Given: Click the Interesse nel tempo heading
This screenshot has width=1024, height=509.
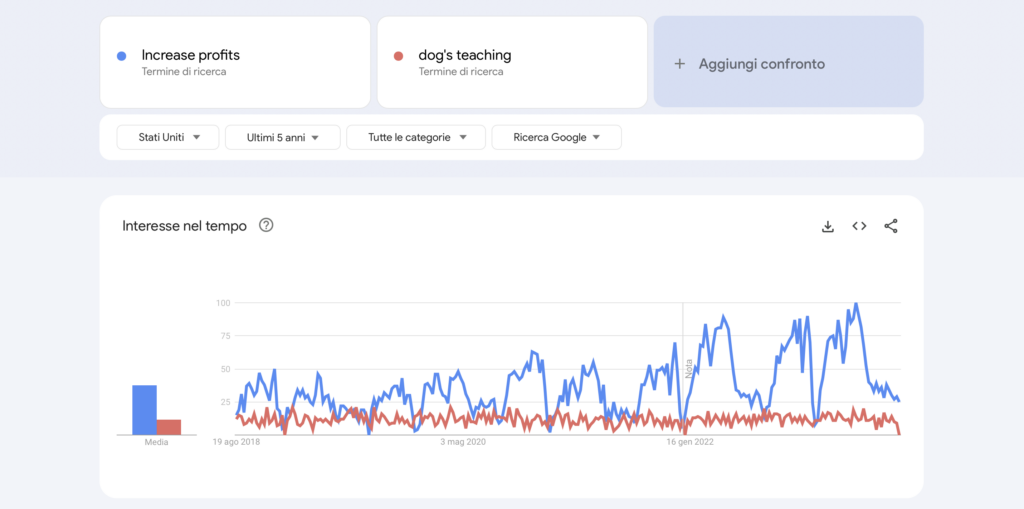Looking at the screenshot, I should (184, 226).
